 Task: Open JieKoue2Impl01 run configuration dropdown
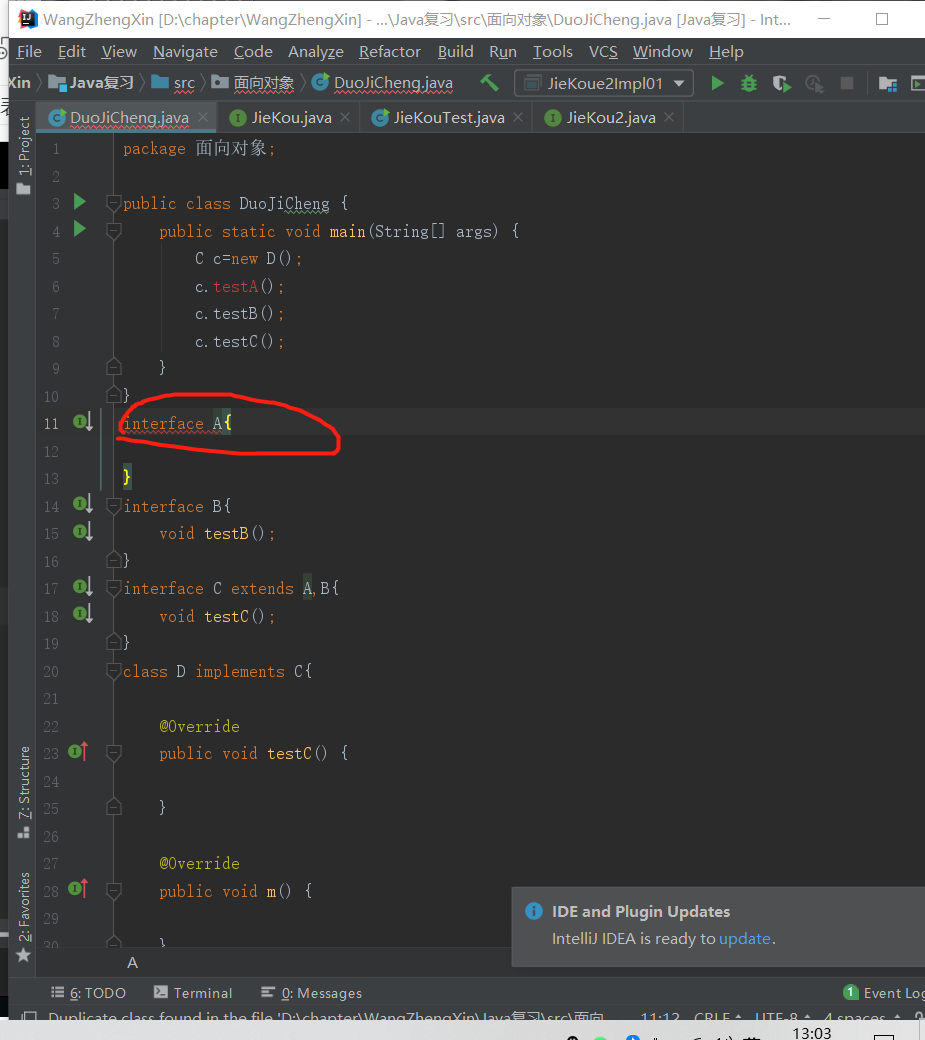coord(604,84)
